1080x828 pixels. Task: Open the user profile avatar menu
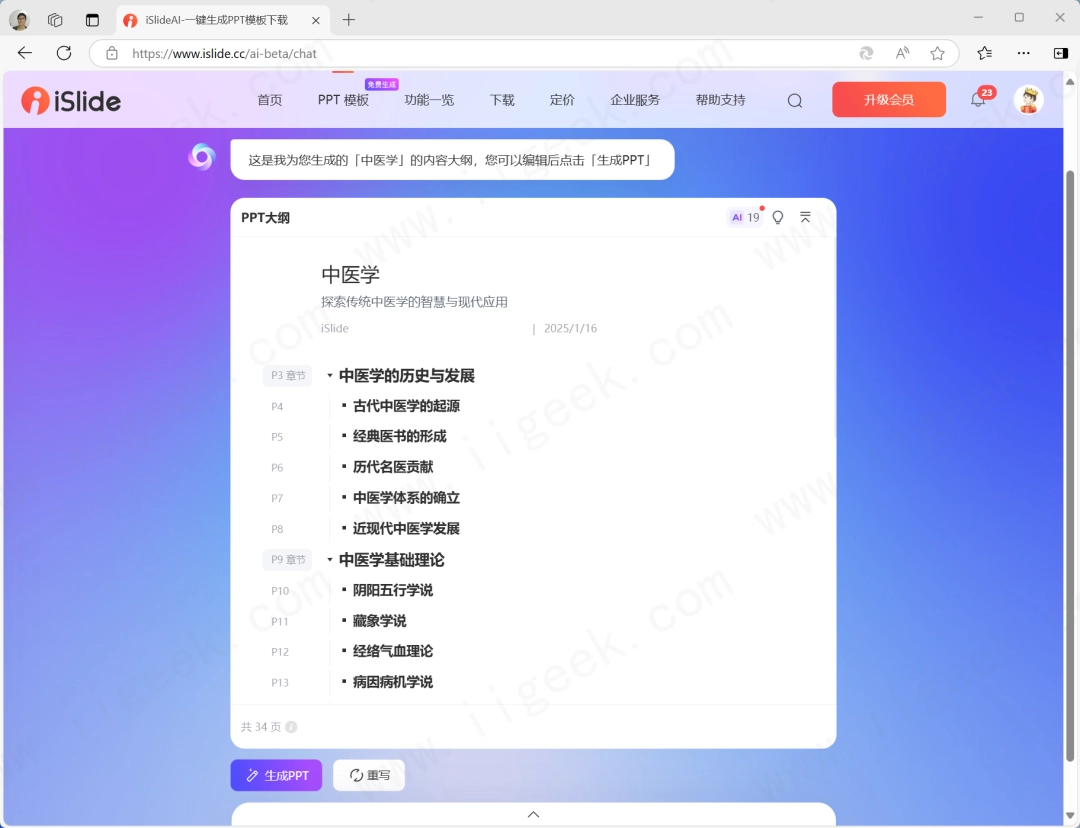pyautogui.click(x=1028, y=100)
